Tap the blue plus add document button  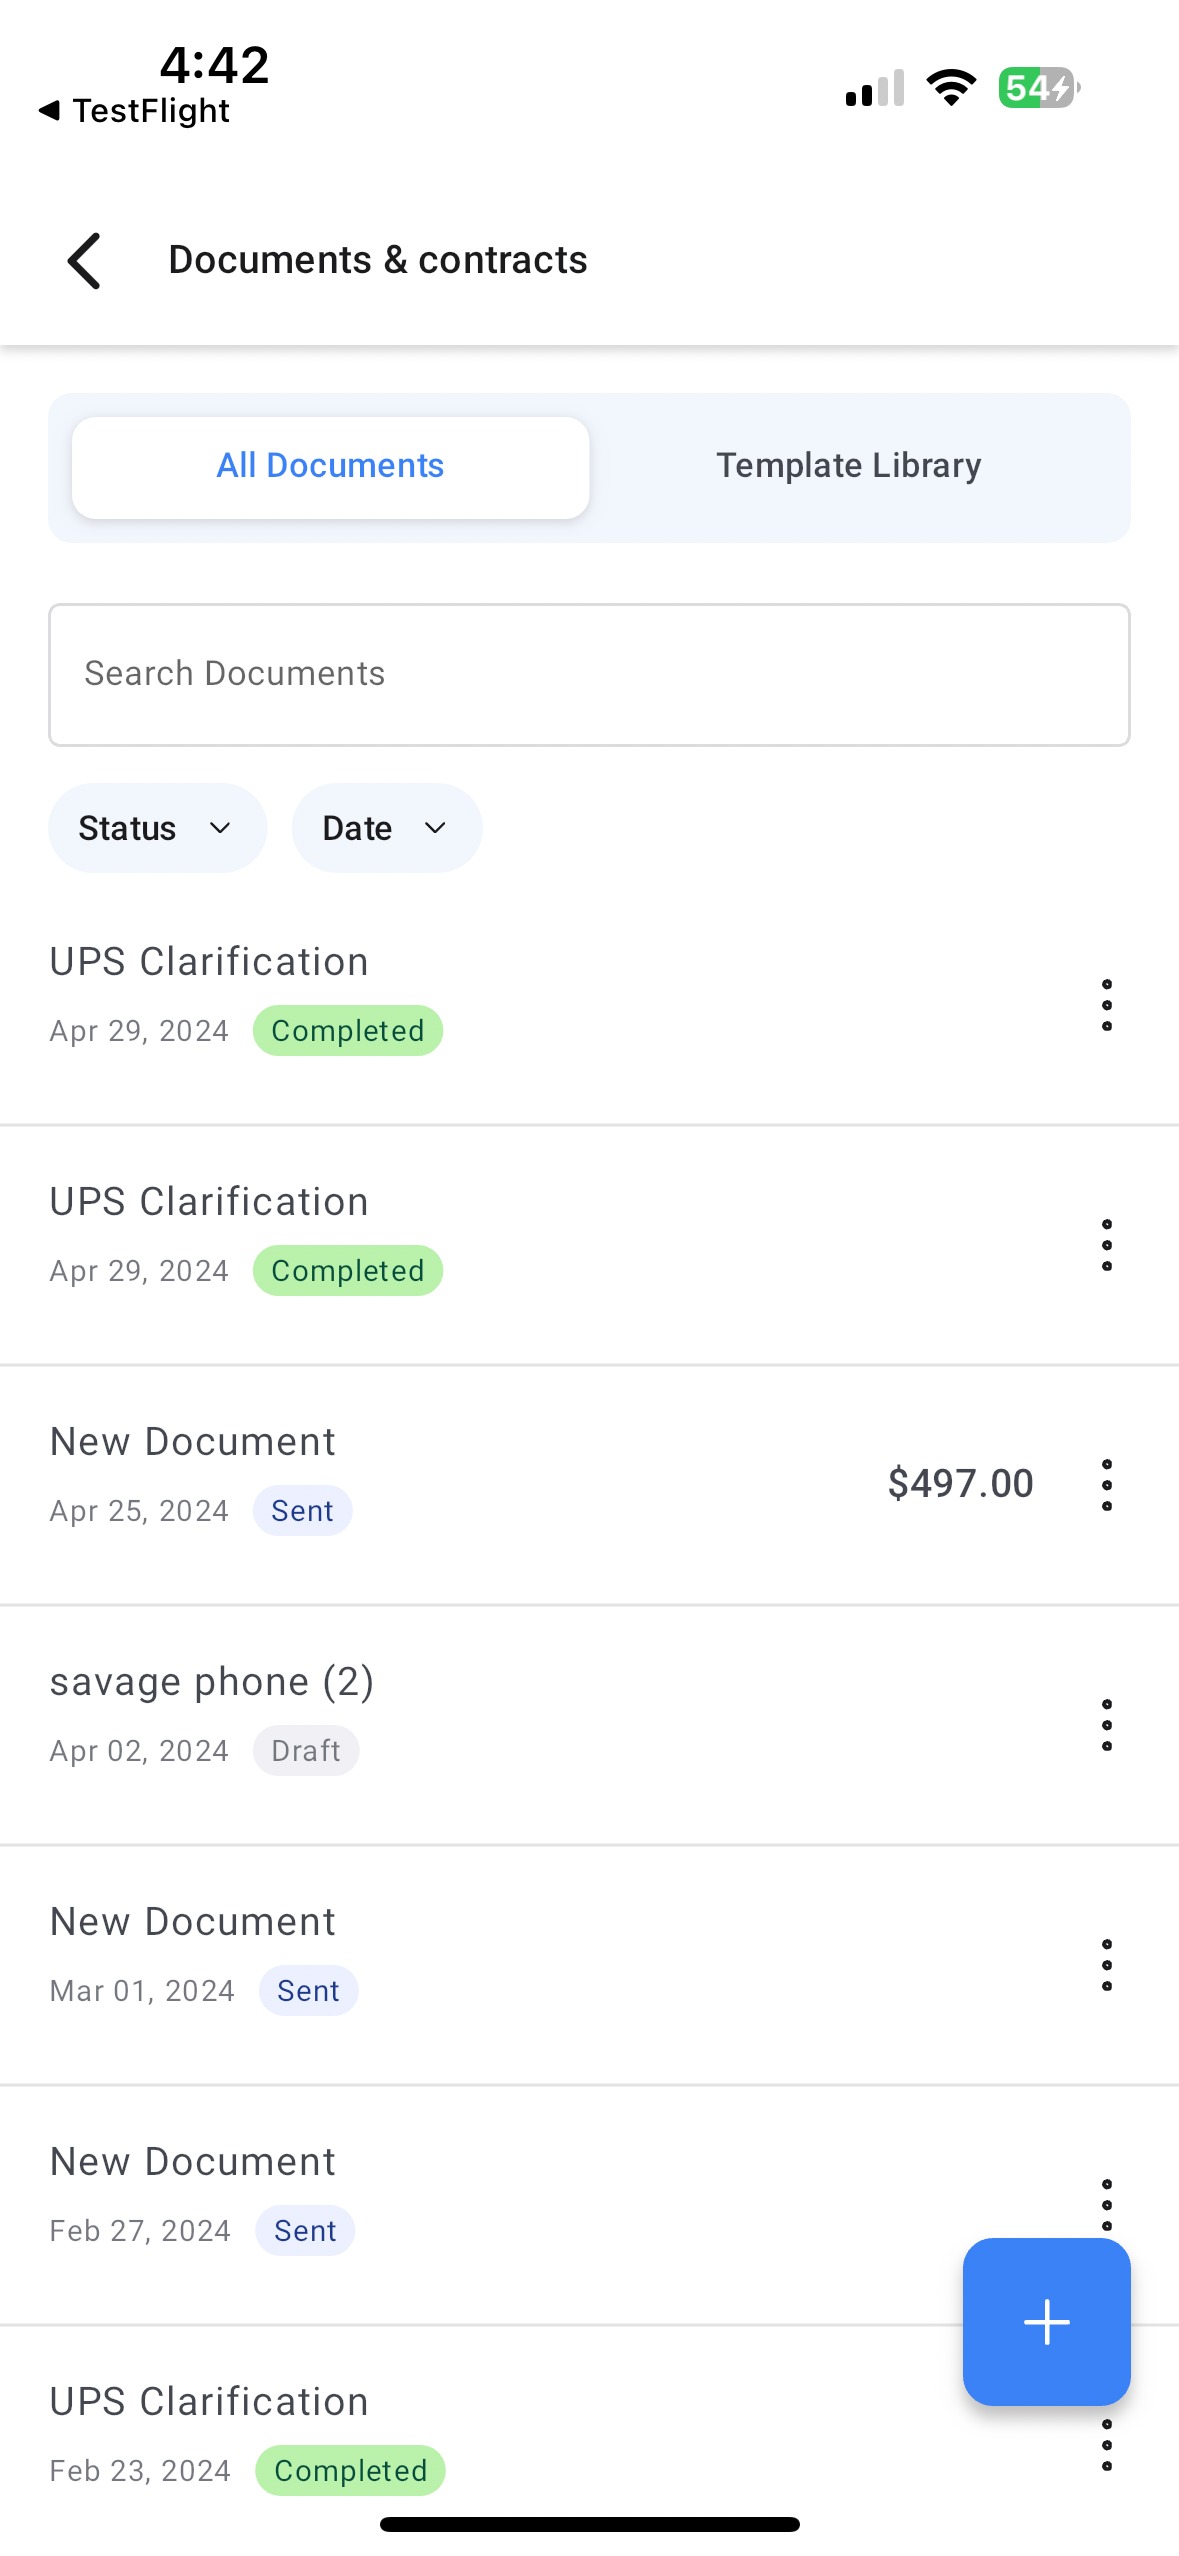click(1046, 2321)
